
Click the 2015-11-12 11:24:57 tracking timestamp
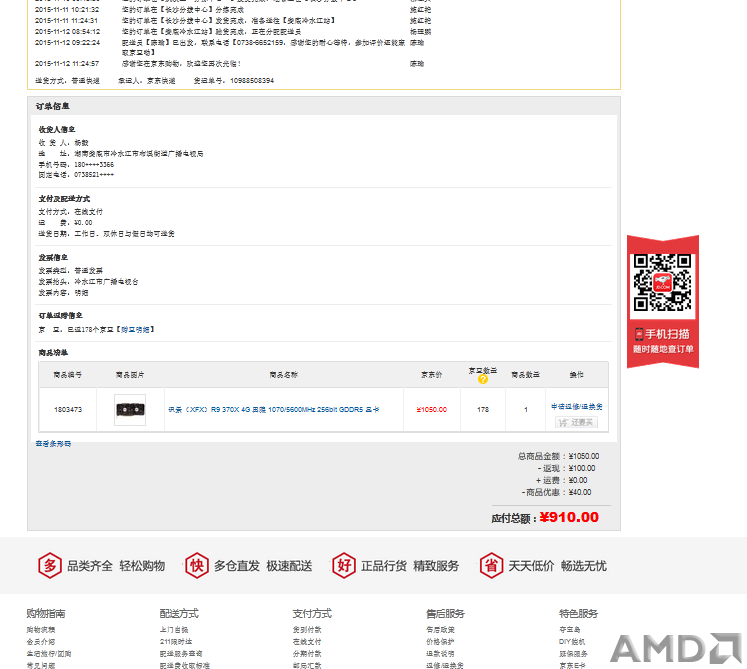(x=67, y=63)
